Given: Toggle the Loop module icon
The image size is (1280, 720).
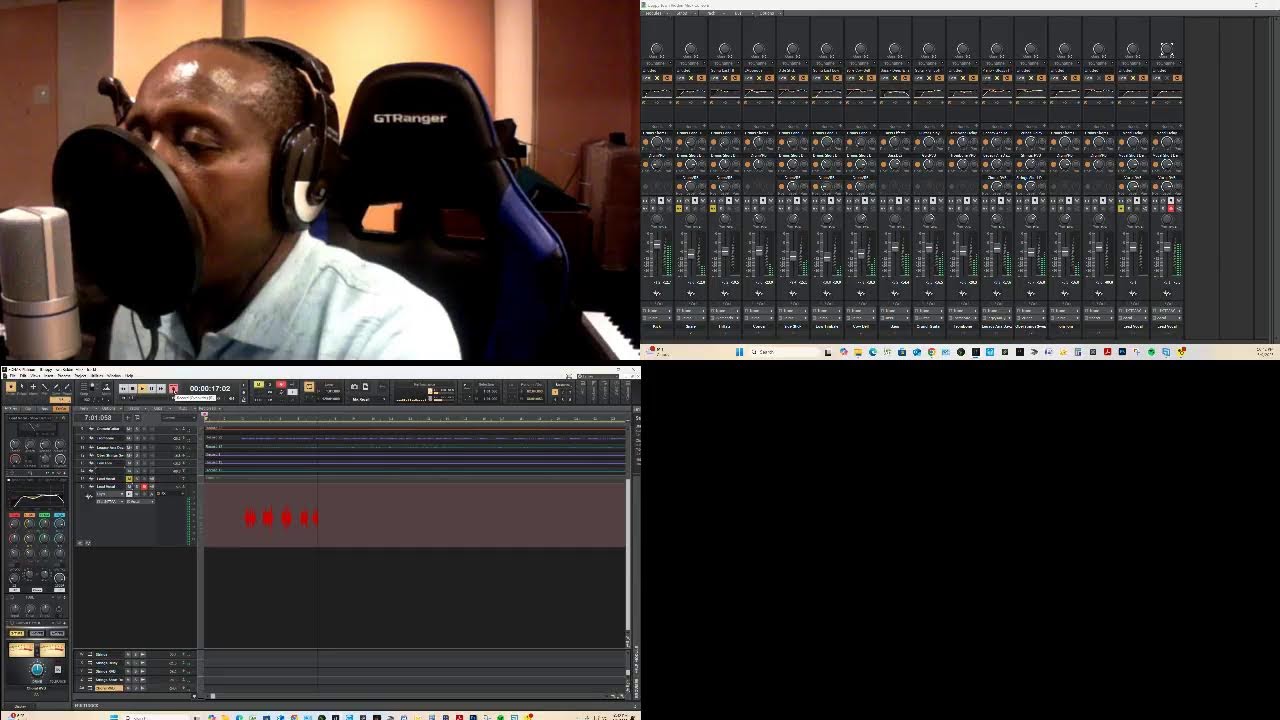Looking at the screenshot, I should [x=309, y=386].
